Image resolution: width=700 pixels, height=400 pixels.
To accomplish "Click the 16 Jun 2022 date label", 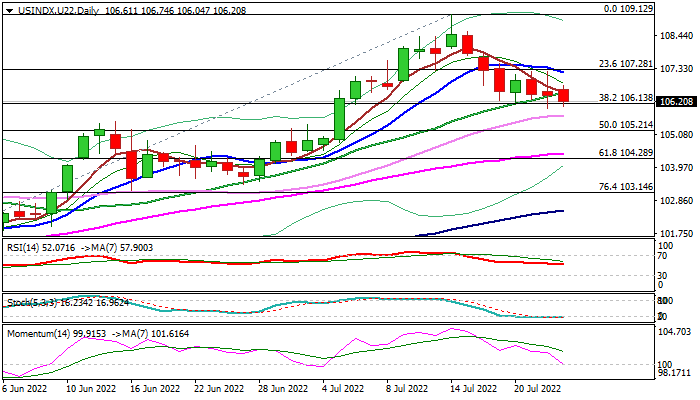I will coord(155,389).
